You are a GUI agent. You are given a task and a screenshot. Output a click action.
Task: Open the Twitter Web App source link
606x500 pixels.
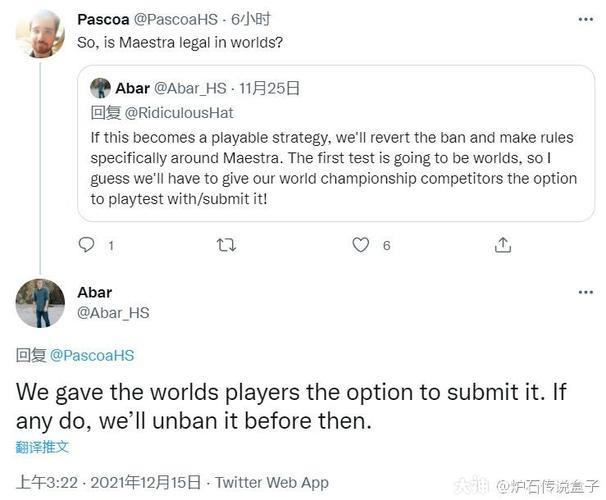click(271, 483)
